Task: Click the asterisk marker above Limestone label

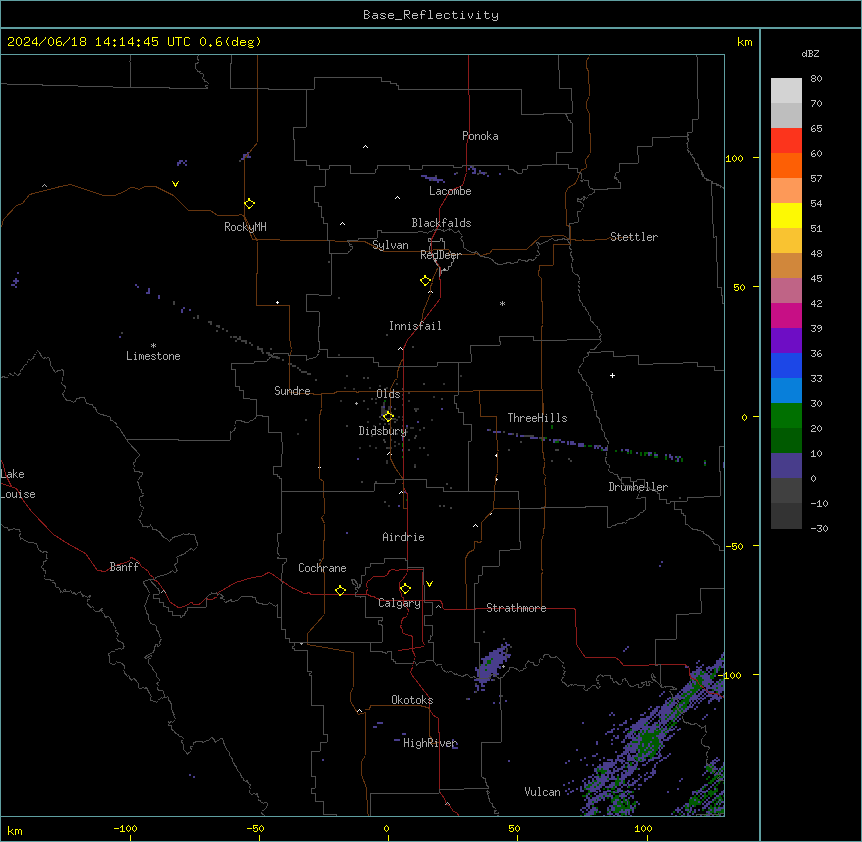Action: pyautogui.click(x=153, y=346)
